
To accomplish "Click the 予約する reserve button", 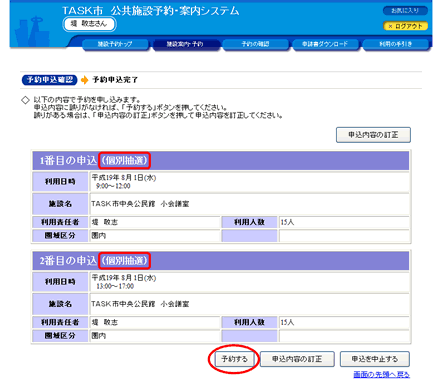I will coord(234,359).
